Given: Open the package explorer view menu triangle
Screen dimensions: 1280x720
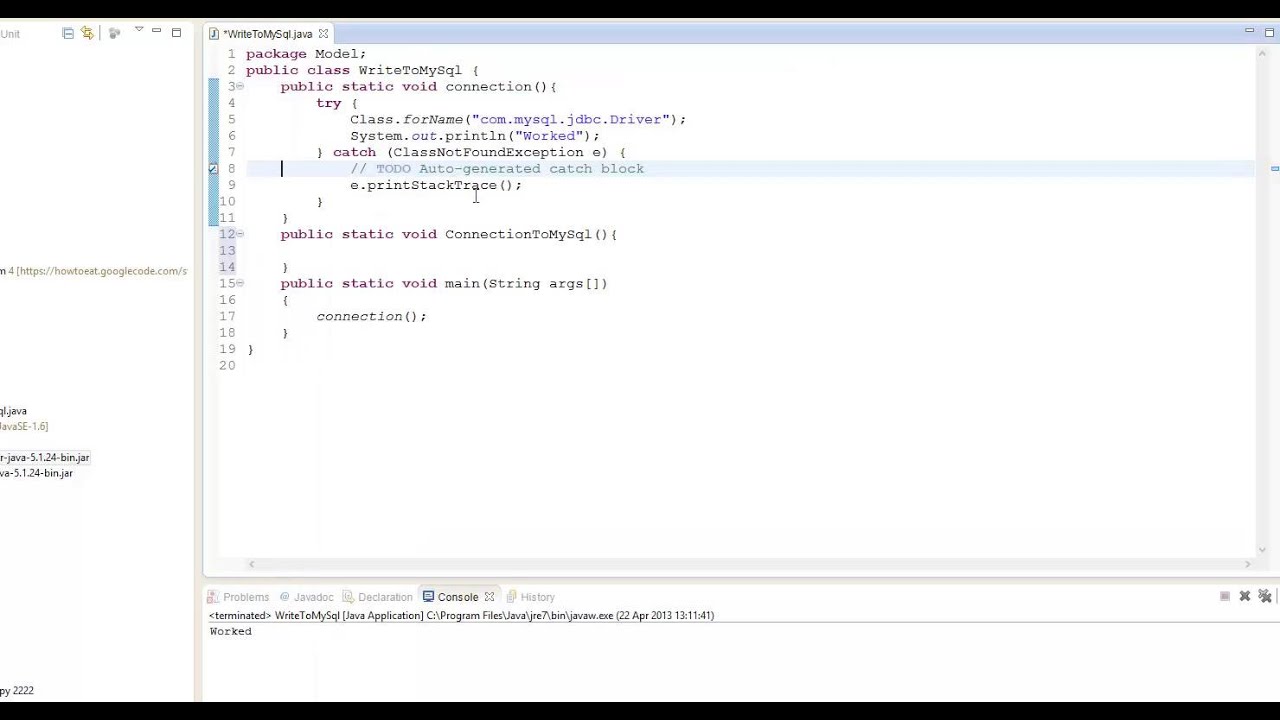Looking at the screenshot, I should [138, 30].
